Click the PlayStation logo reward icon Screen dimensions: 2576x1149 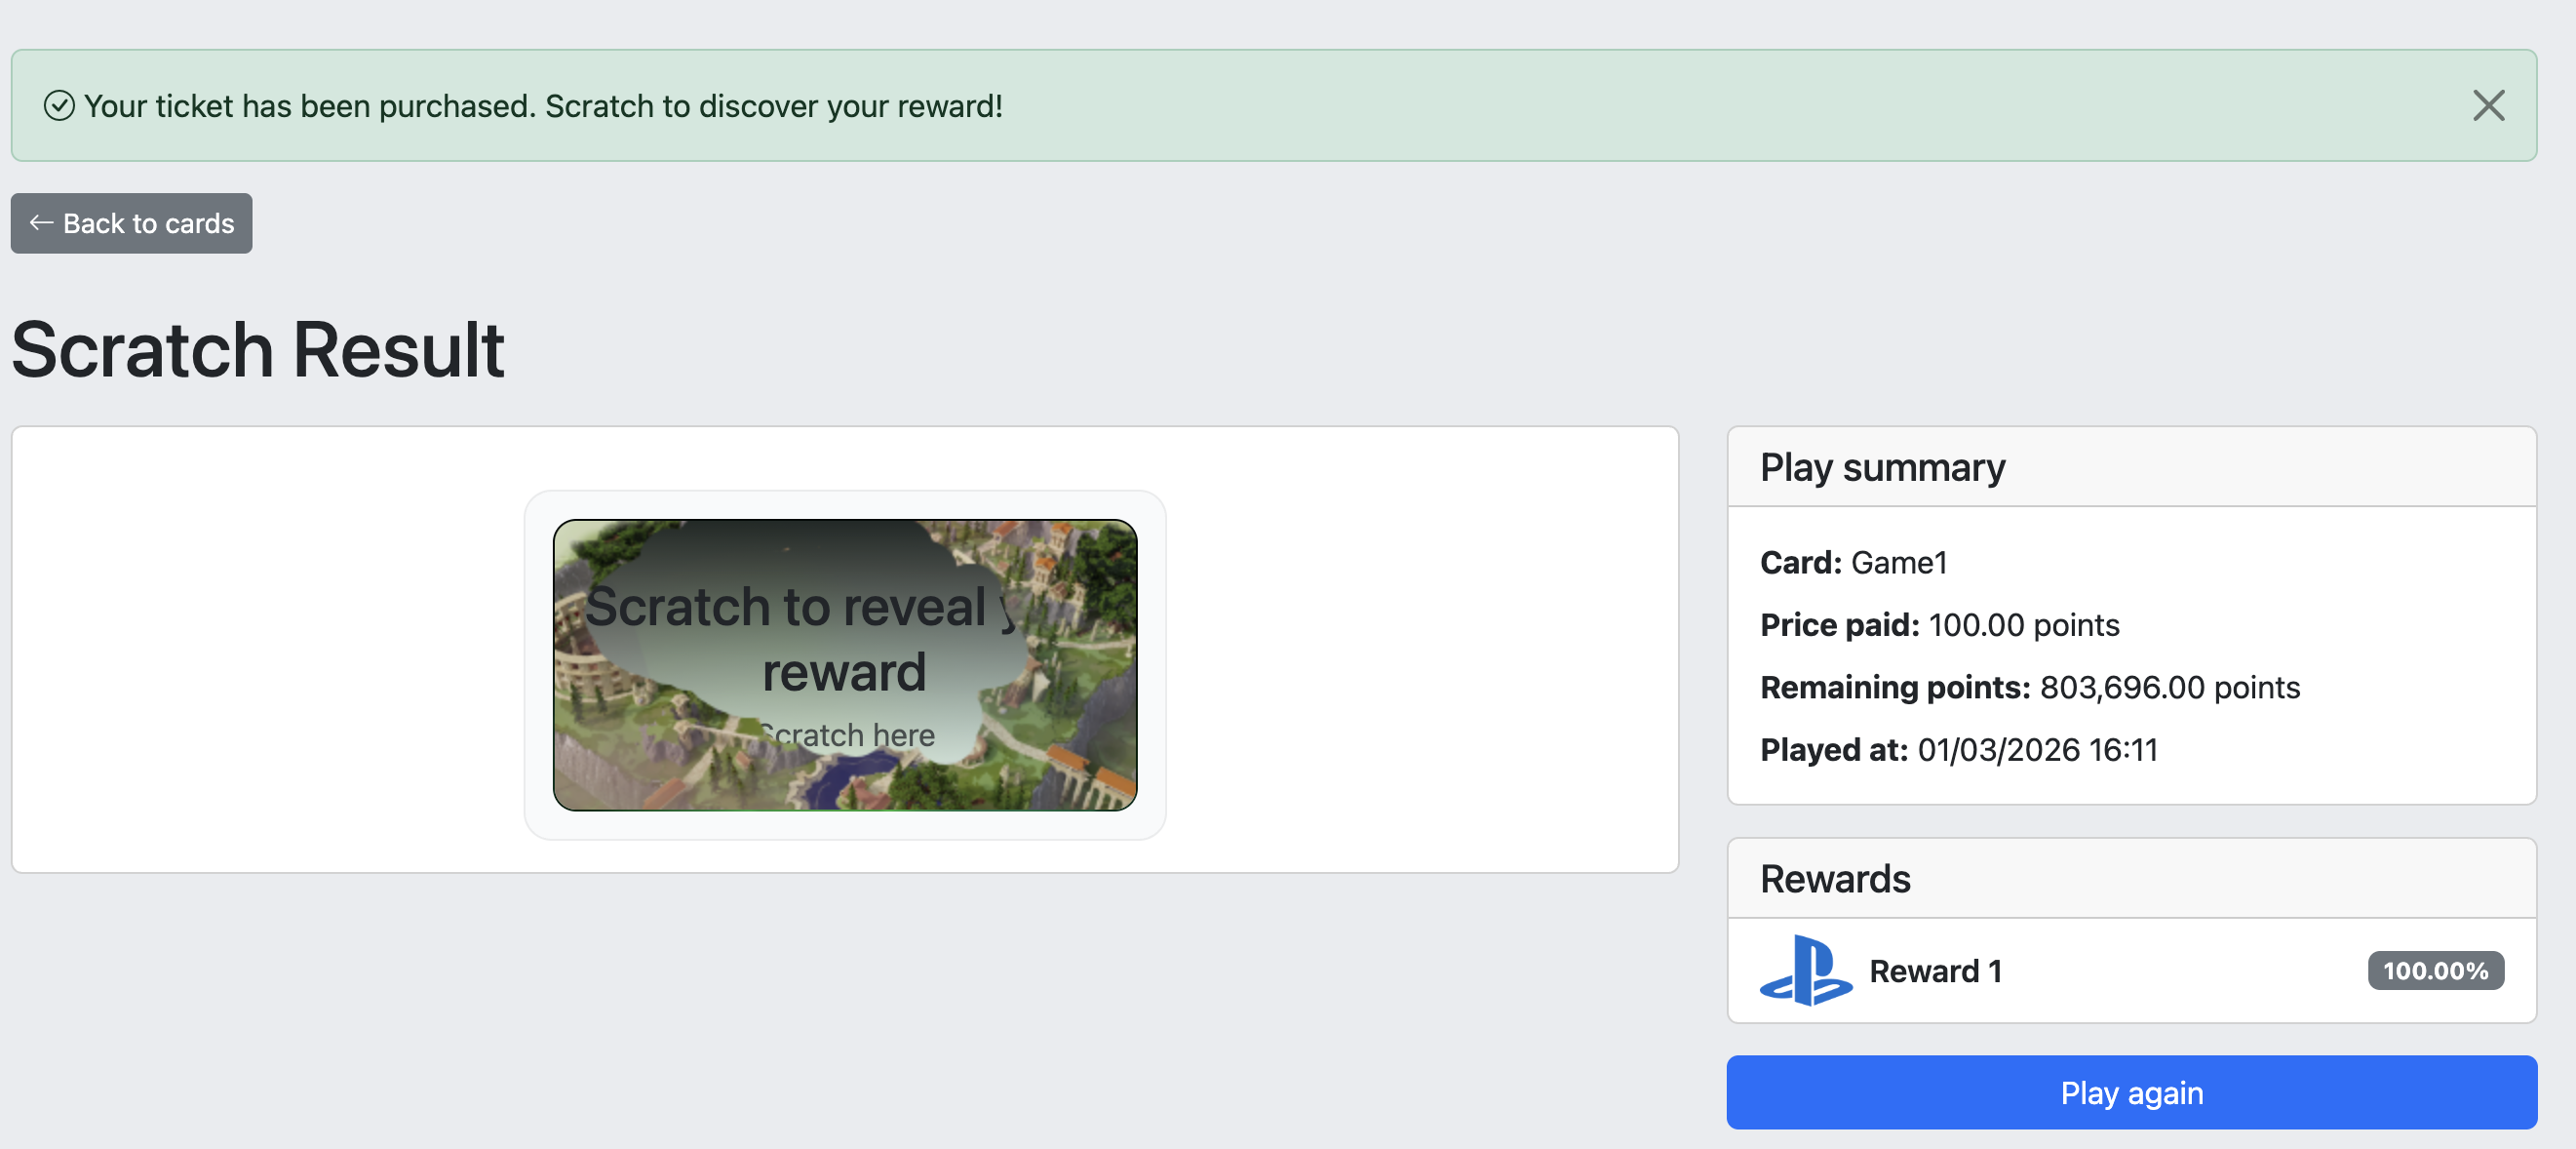pyautogui.click(x=1805, y=970)
